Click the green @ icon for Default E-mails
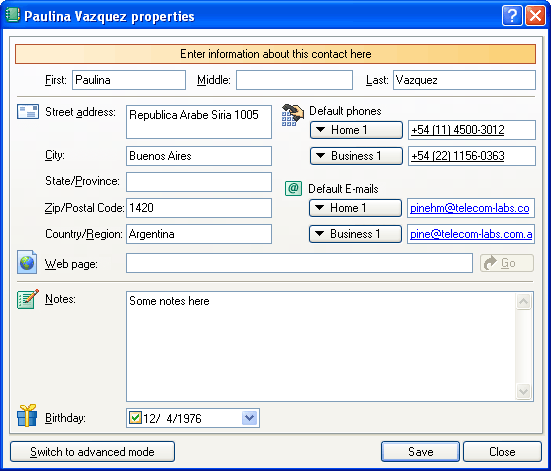 pyautogui.click(x=293, y=188)
